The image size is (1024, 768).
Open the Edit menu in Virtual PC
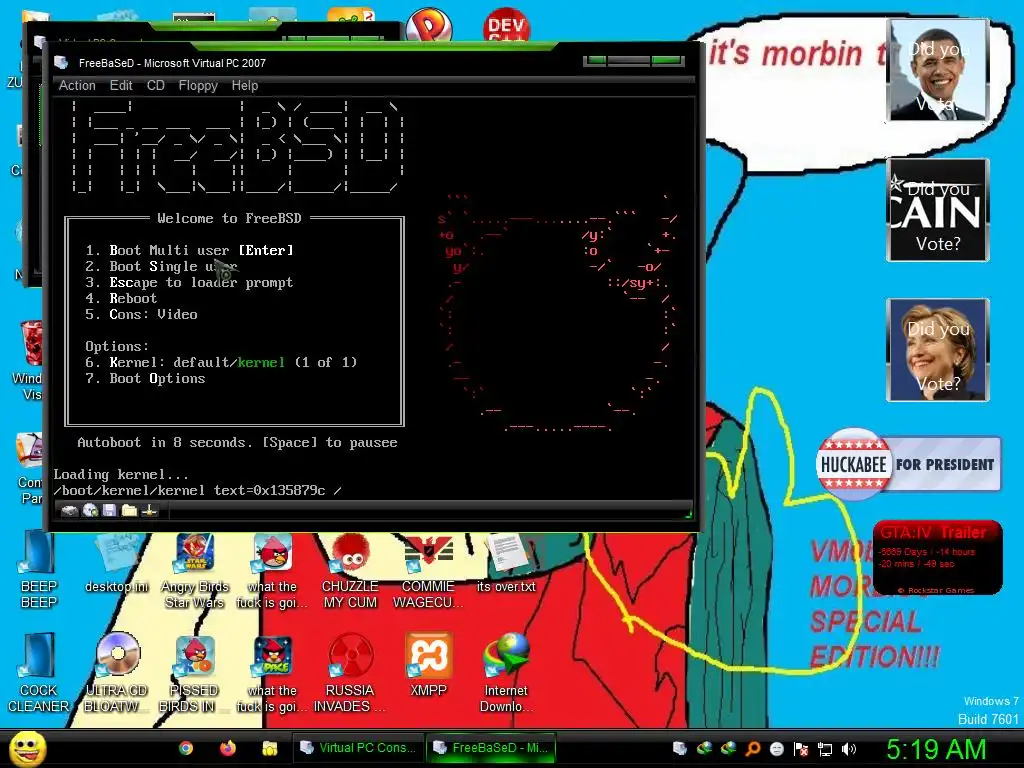point(121,86)
